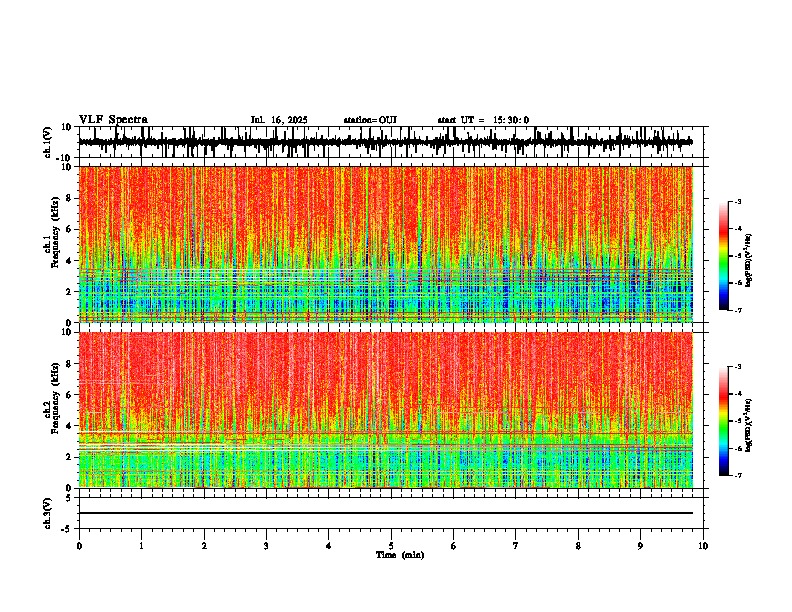Click inside the ch.1 frequency spectrogram
This screenshot has width=792, height=612.
[385, 244]
